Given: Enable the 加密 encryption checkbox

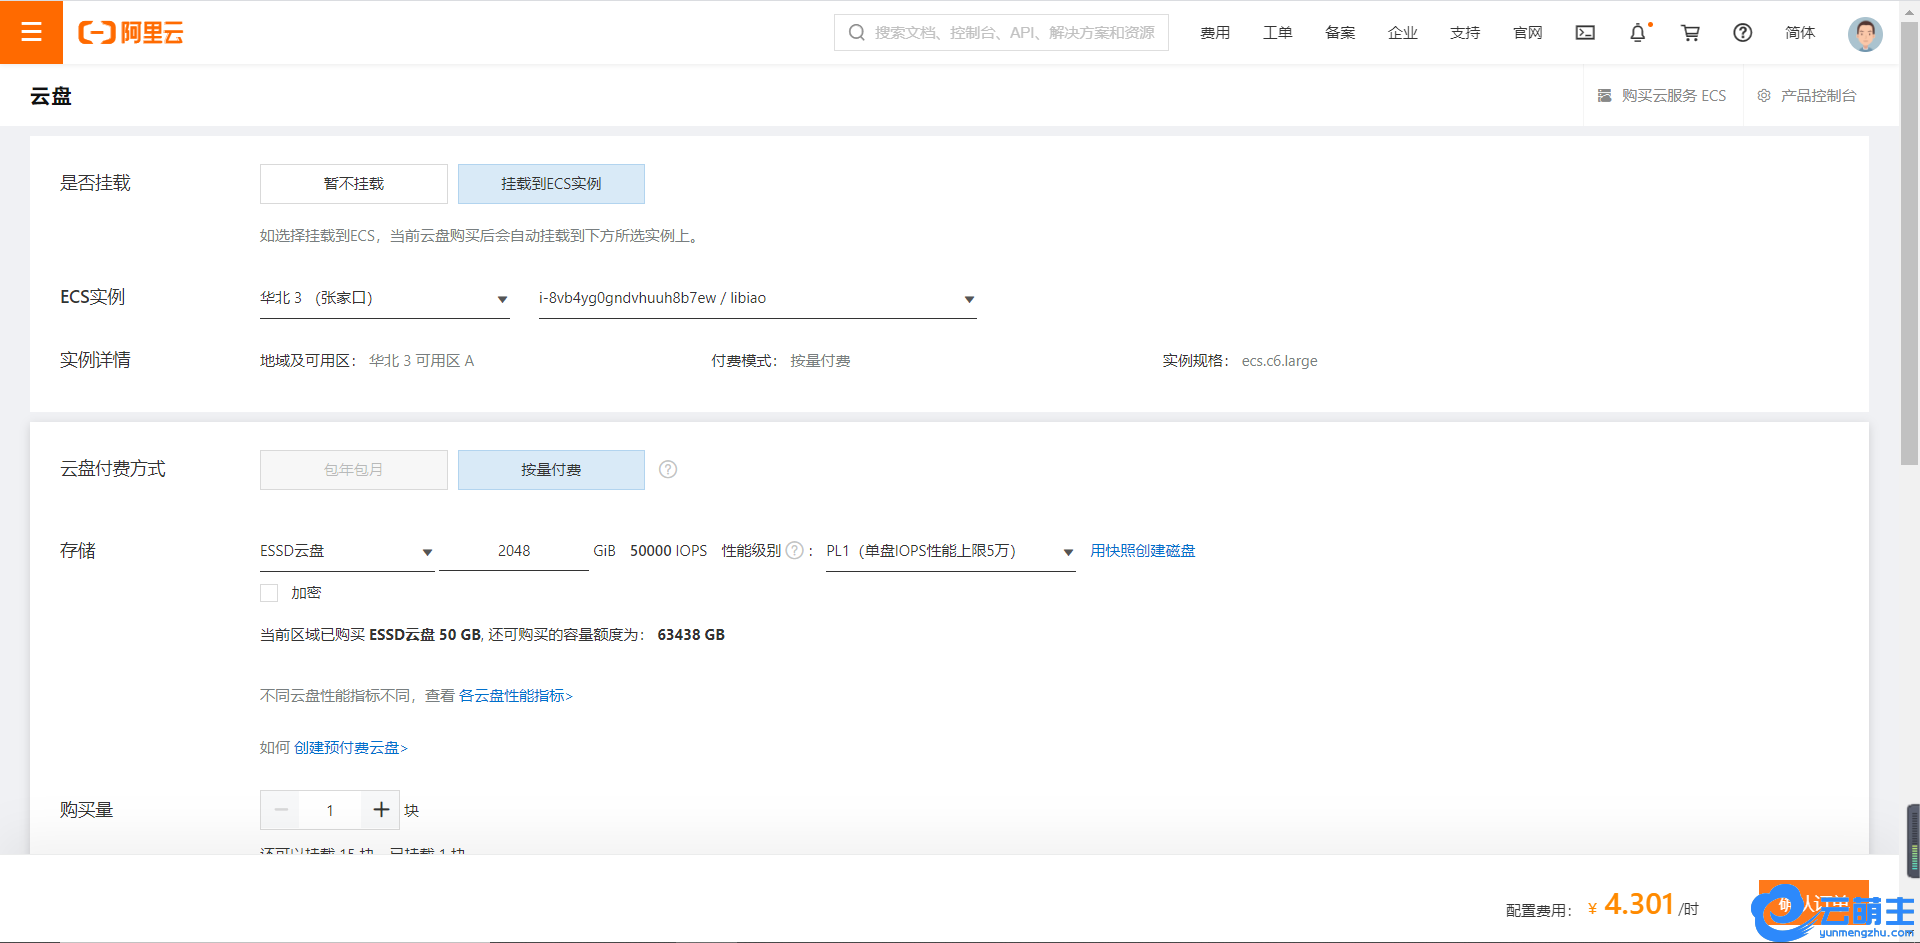Looking at the screenshot, I should pos(269,593).
